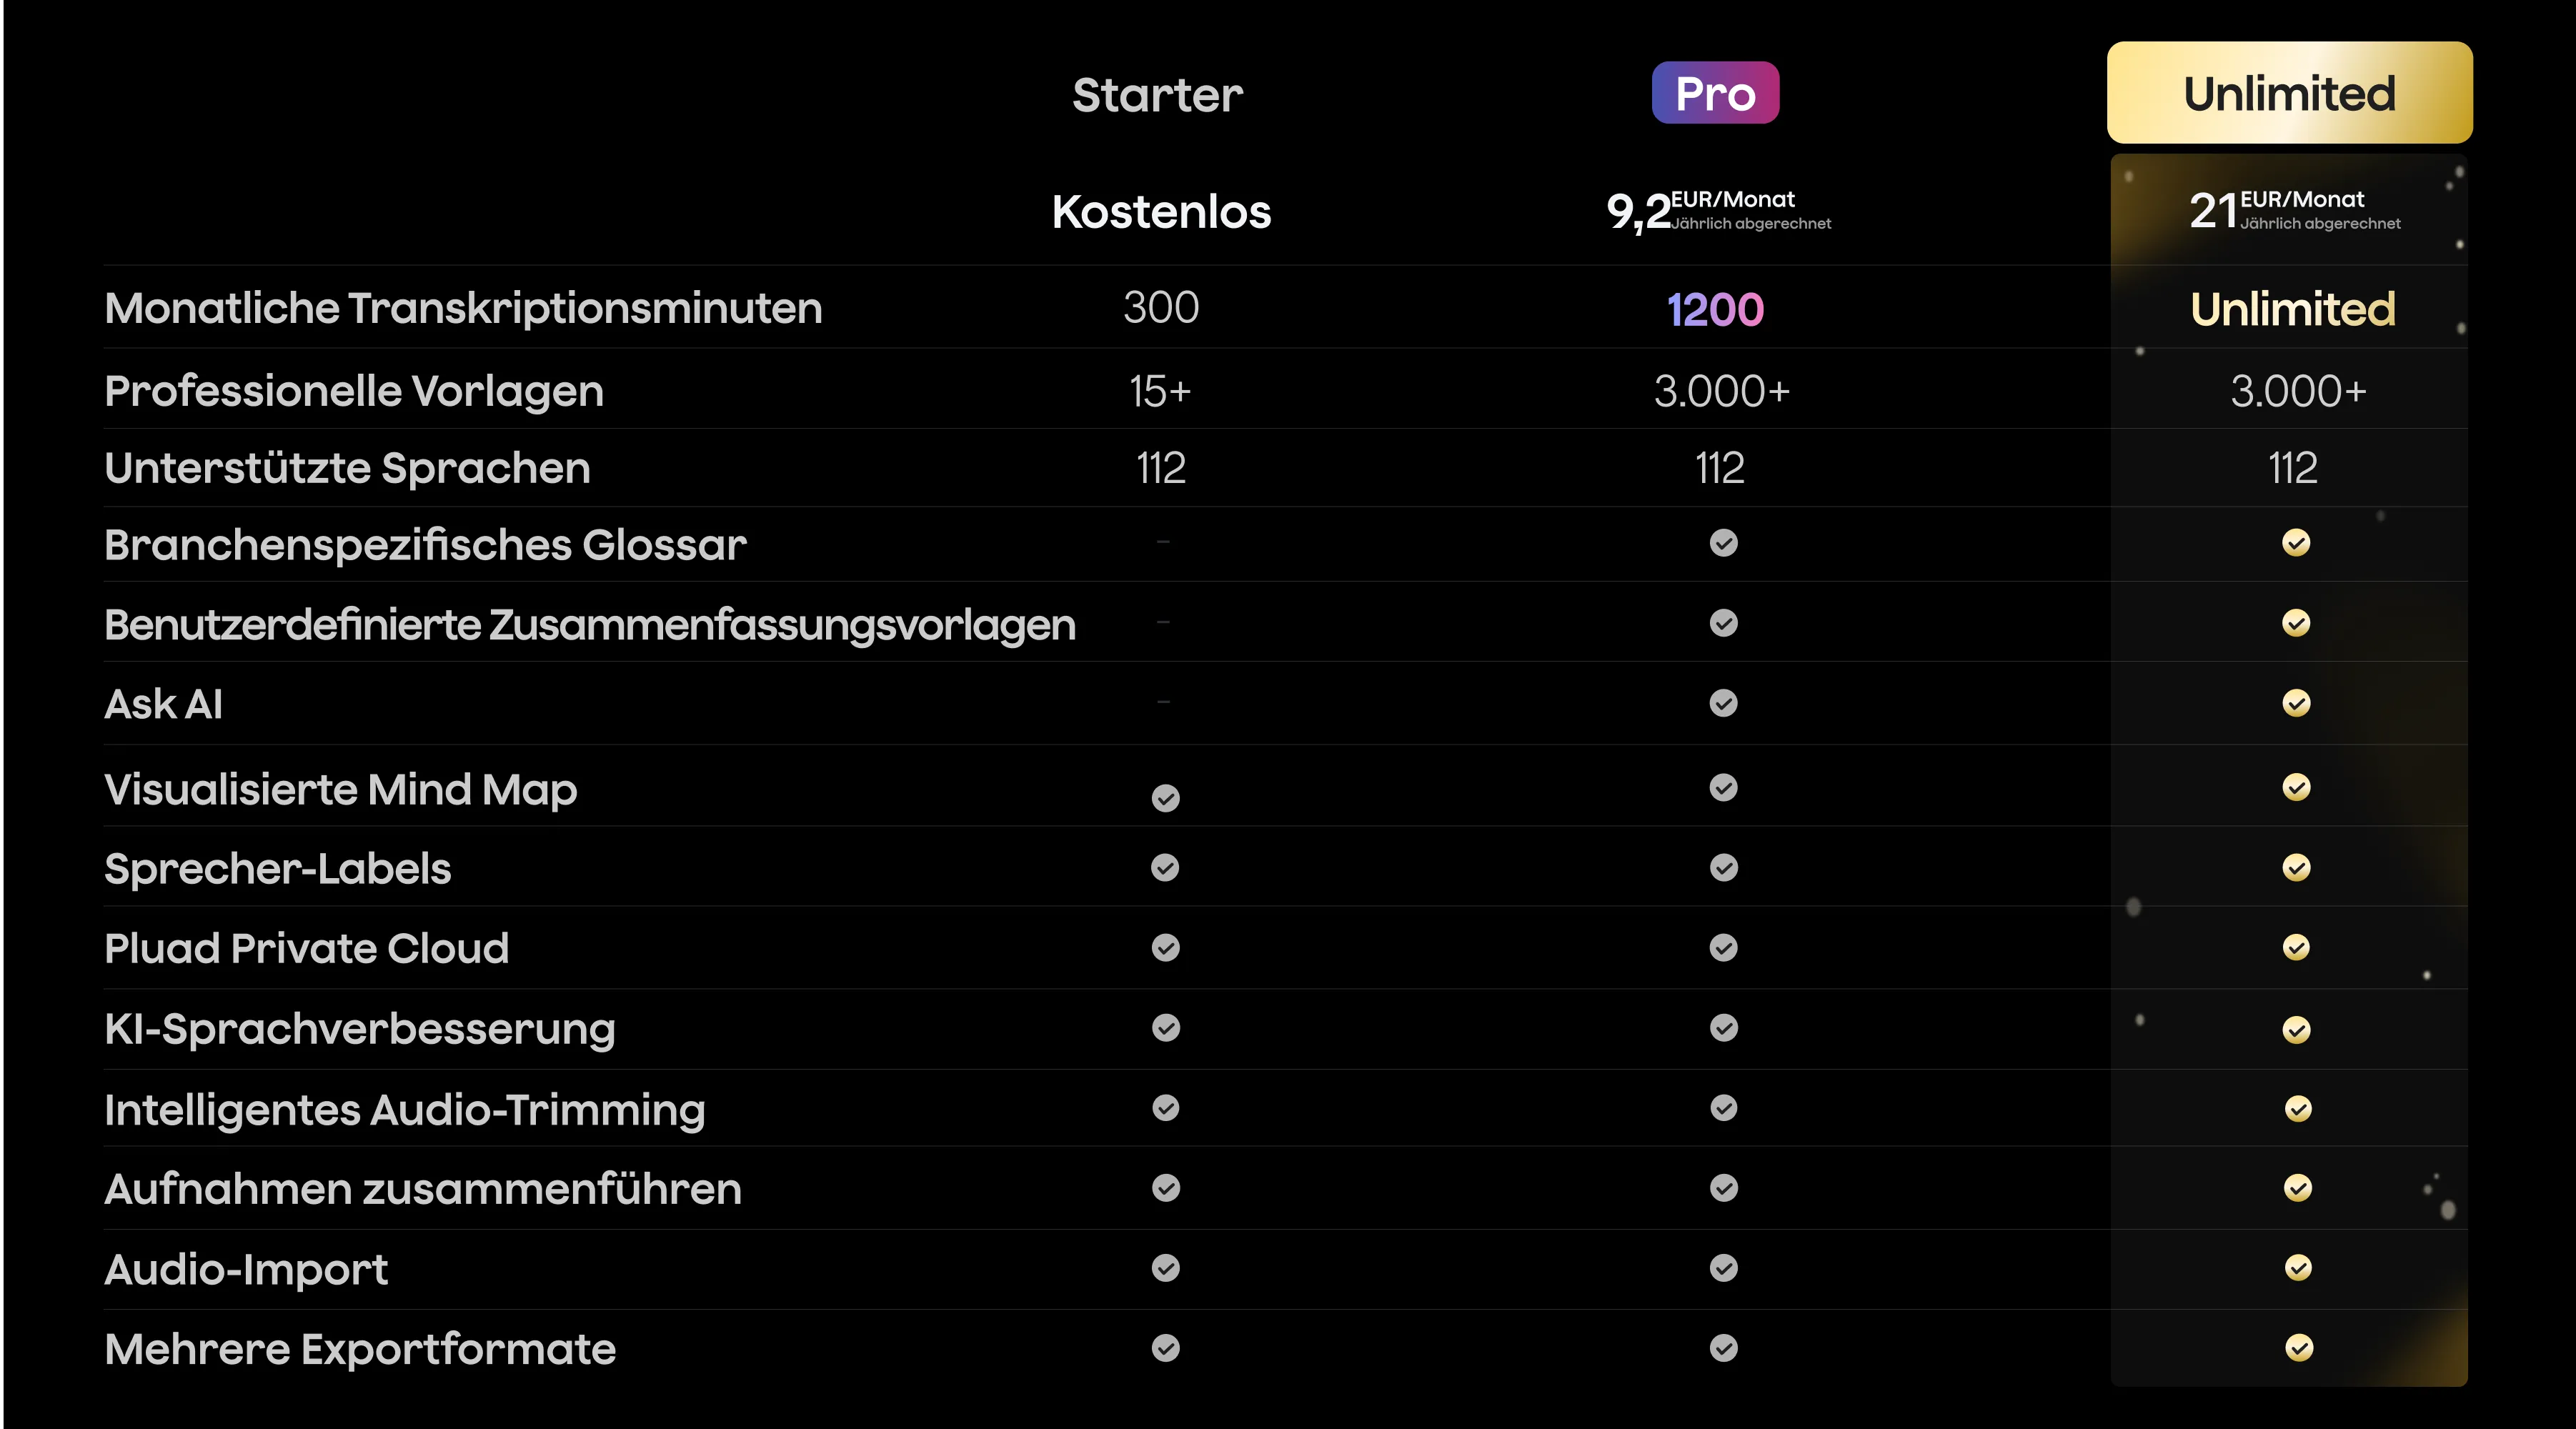This screenshot has width=2576, height=1429.
Task: Click the 9,2 EUR/Monat Pro price
Action: click(1718, 211)
